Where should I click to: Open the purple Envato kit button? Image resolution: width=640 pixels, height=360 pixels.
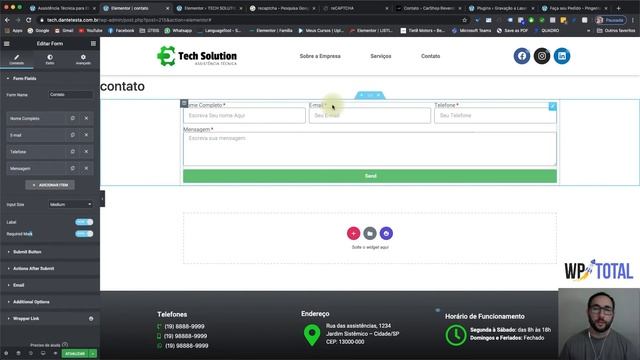(x=386, y=233)
